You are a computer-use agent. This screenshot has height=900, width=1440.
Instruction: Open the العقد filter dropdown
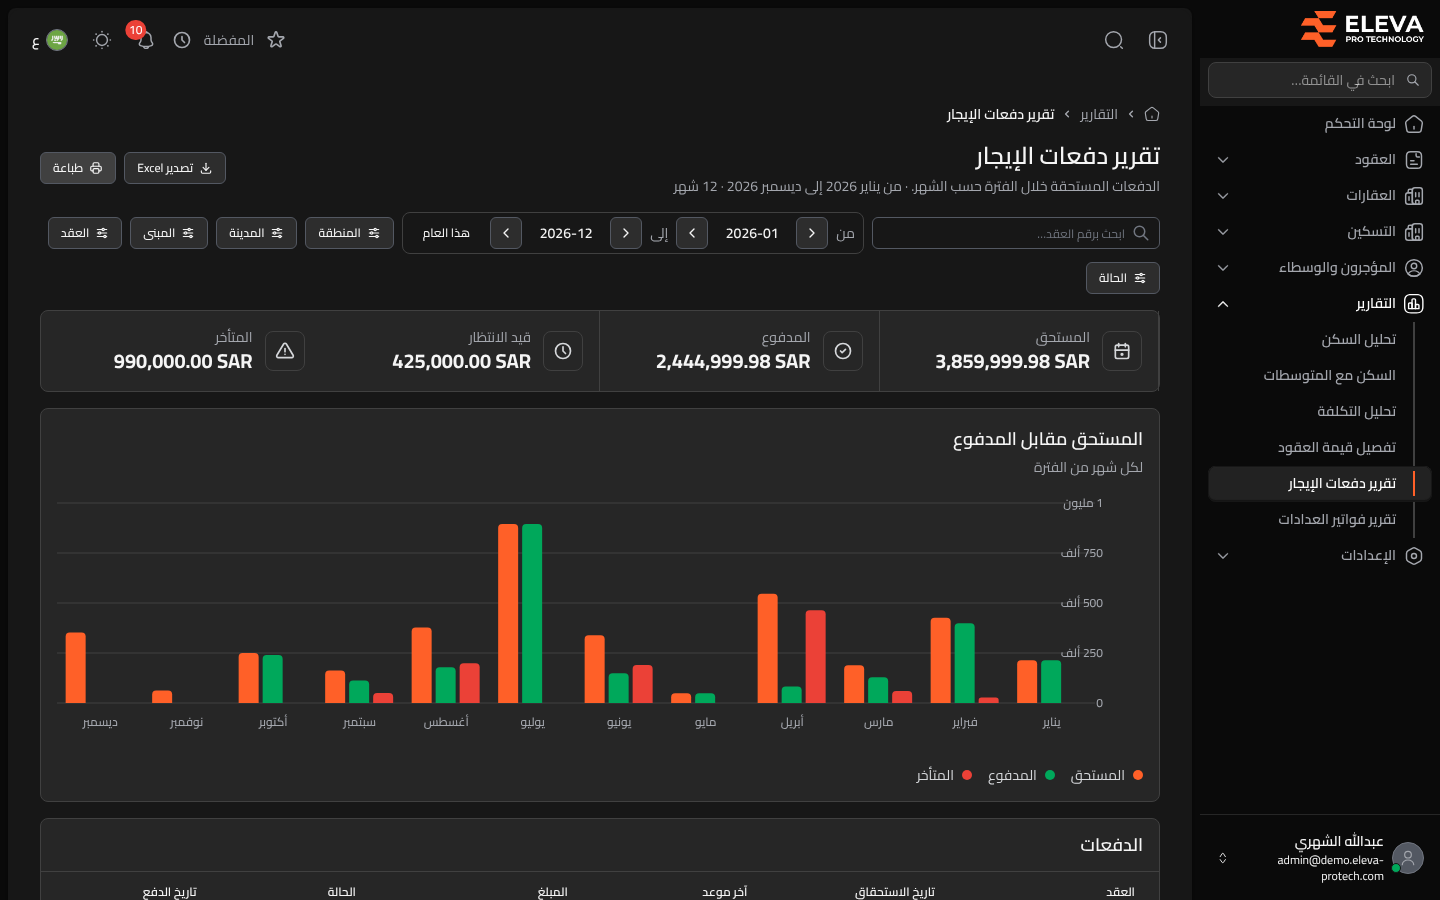click(x=85, y=233)
